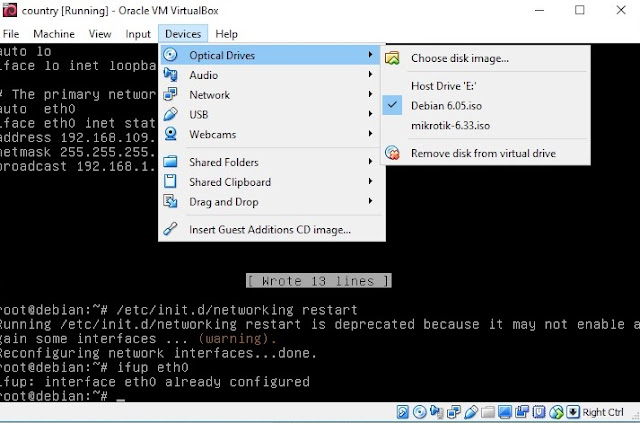
Task: Expand the Shared Clipboard submenu arrow
Action: click(370, 181)
